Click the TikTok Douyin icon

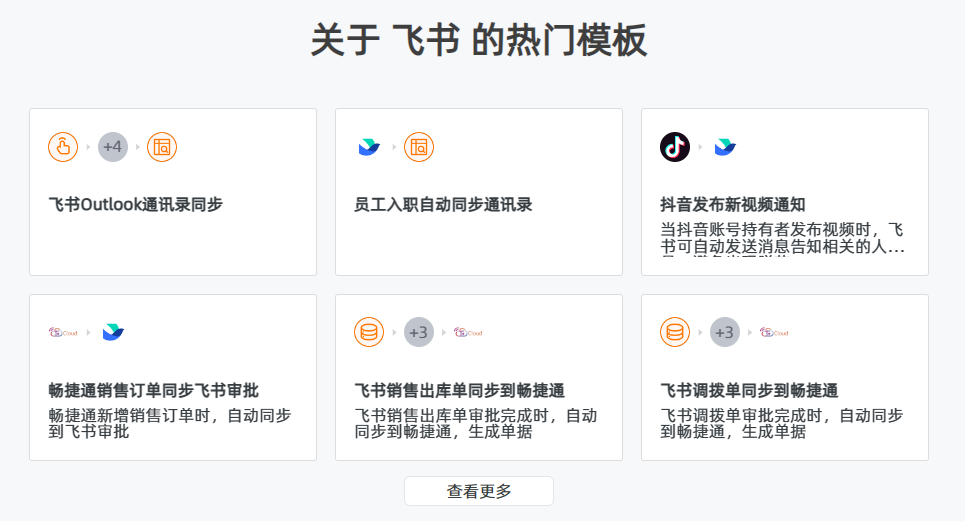point(675,147)
